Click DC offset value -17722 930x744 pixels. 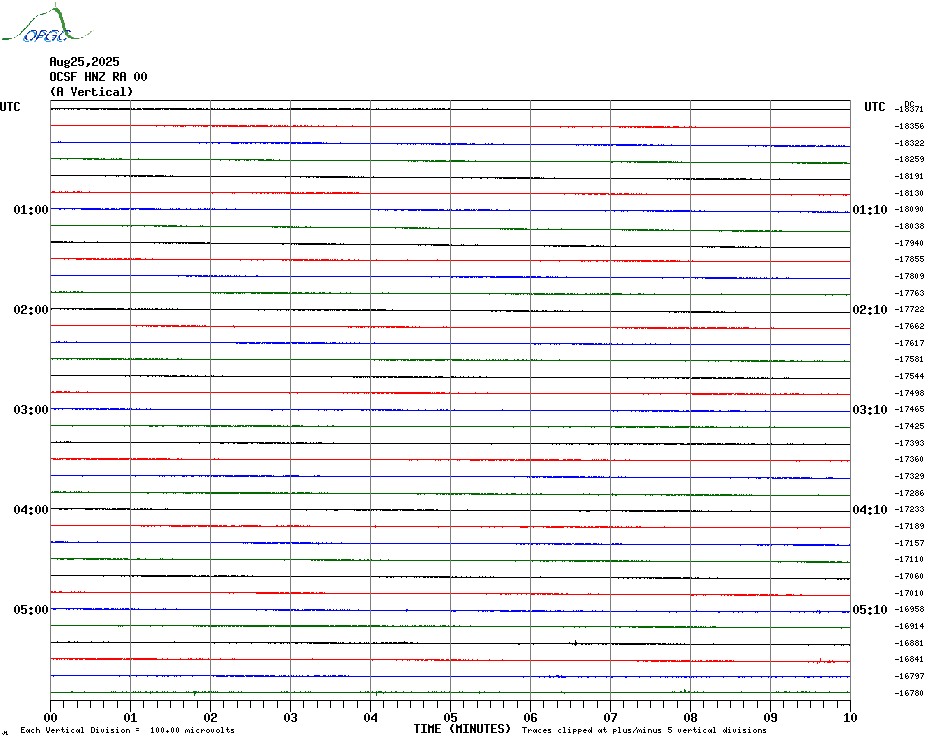[x=909, y=309]
